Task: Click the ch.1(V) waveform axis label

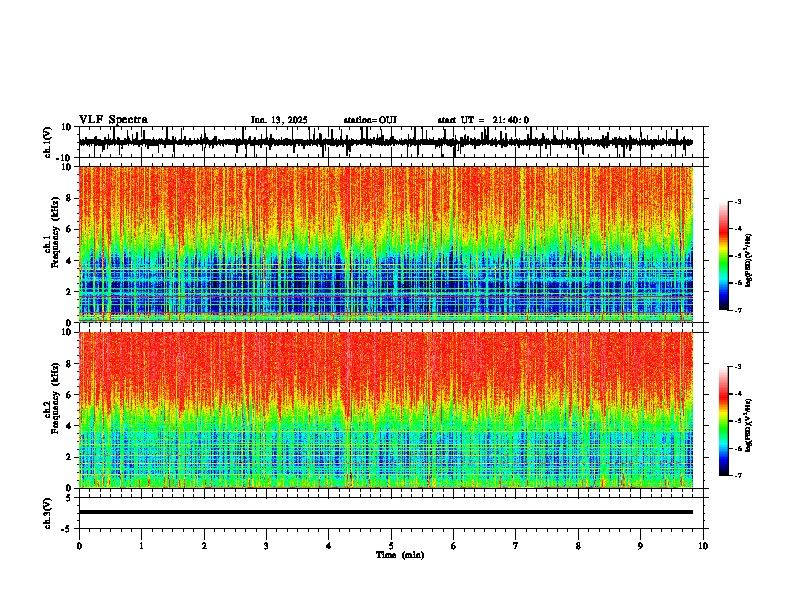Action: 48,142
